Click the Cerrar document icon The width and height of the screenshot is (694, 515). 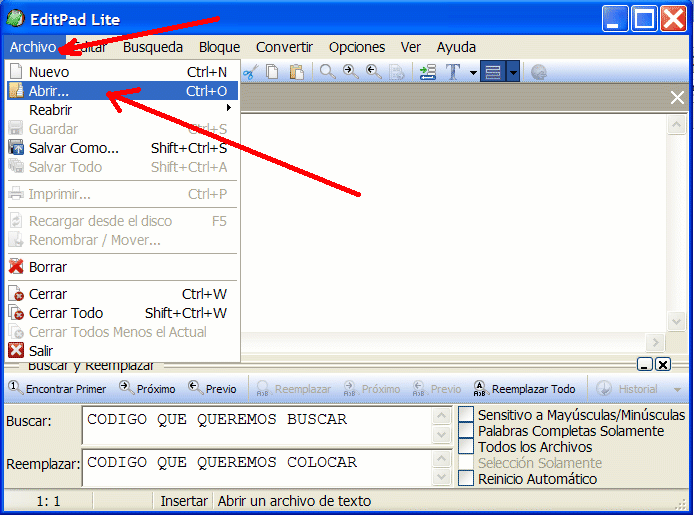point(16,293)
